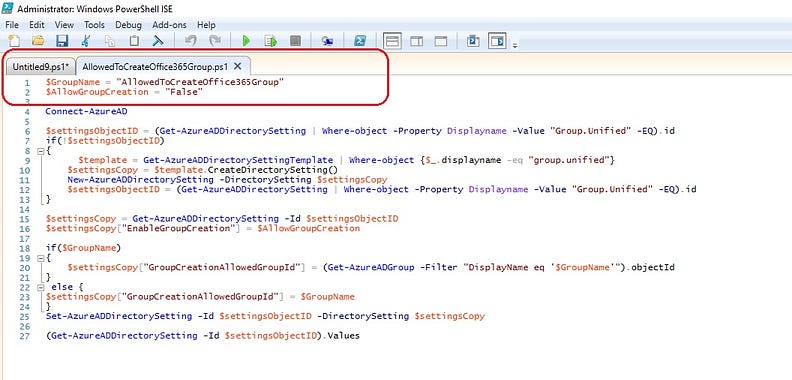The image size is (792, 380).
Task: Show script pane on right layout icon
Action: (417, 41)
